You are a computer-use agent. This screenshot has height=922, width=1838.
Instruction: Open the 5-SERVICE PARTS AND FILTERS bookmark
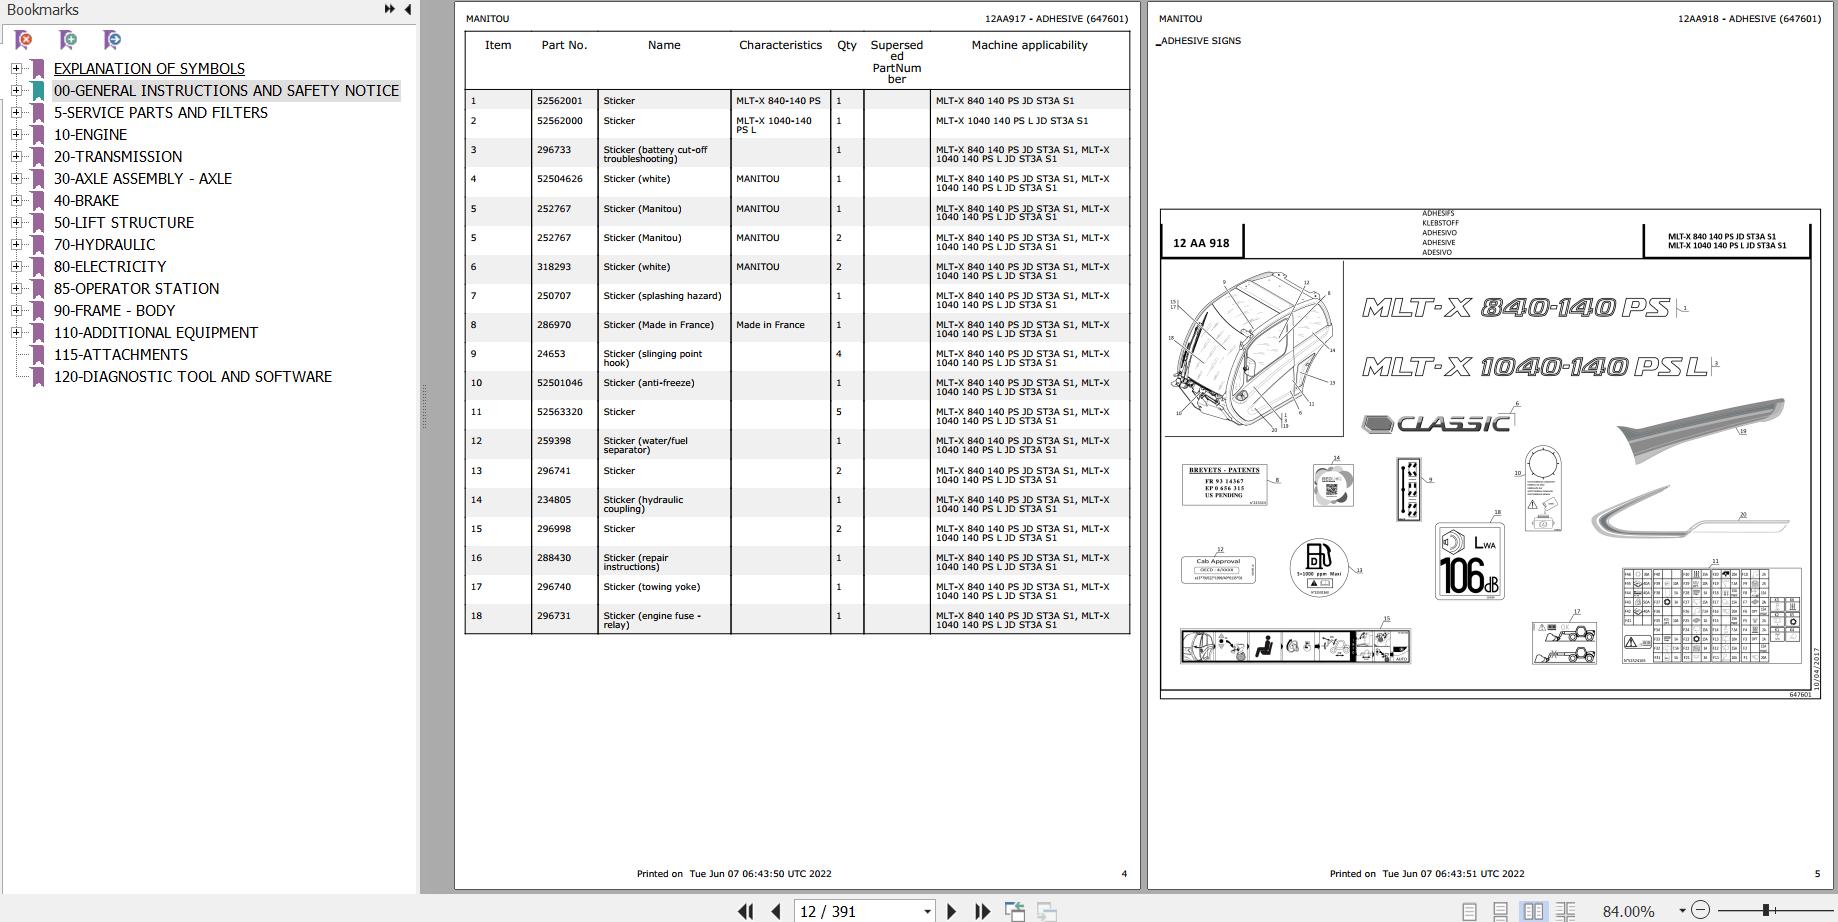click(x=161, y=113)
